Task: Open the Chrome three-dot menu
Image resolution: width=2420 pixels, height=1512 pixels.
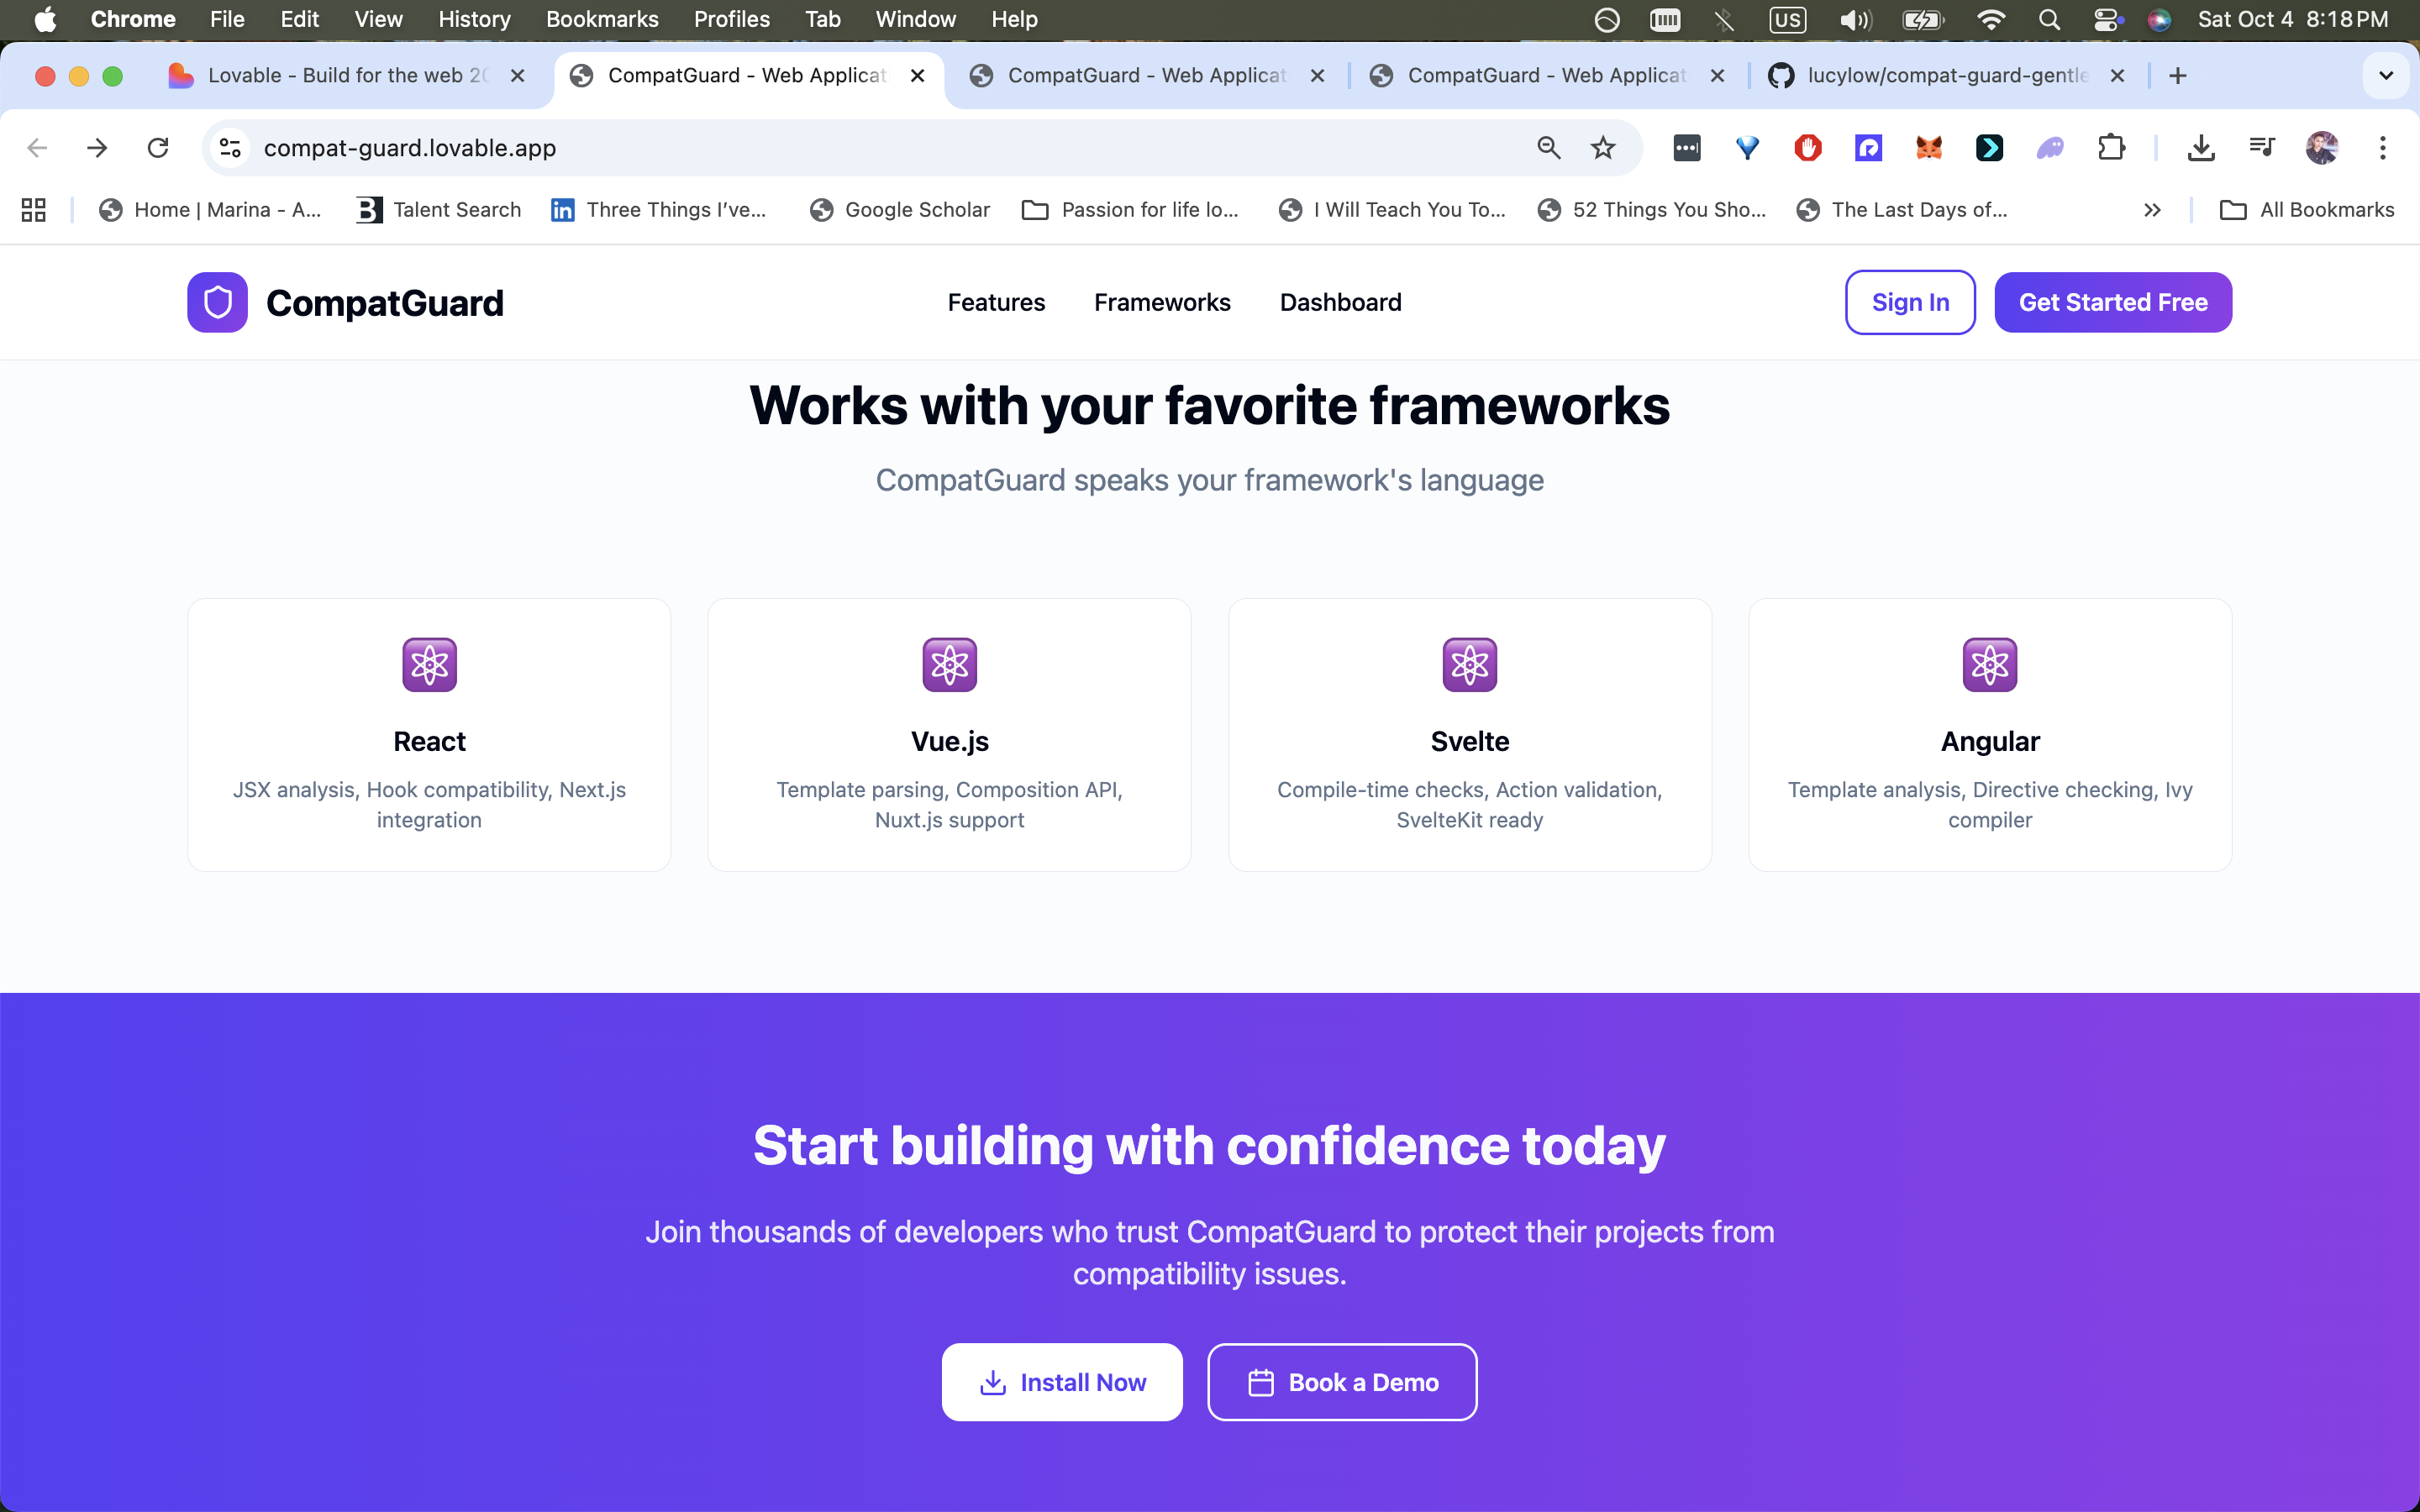Action: (2383, 148)
